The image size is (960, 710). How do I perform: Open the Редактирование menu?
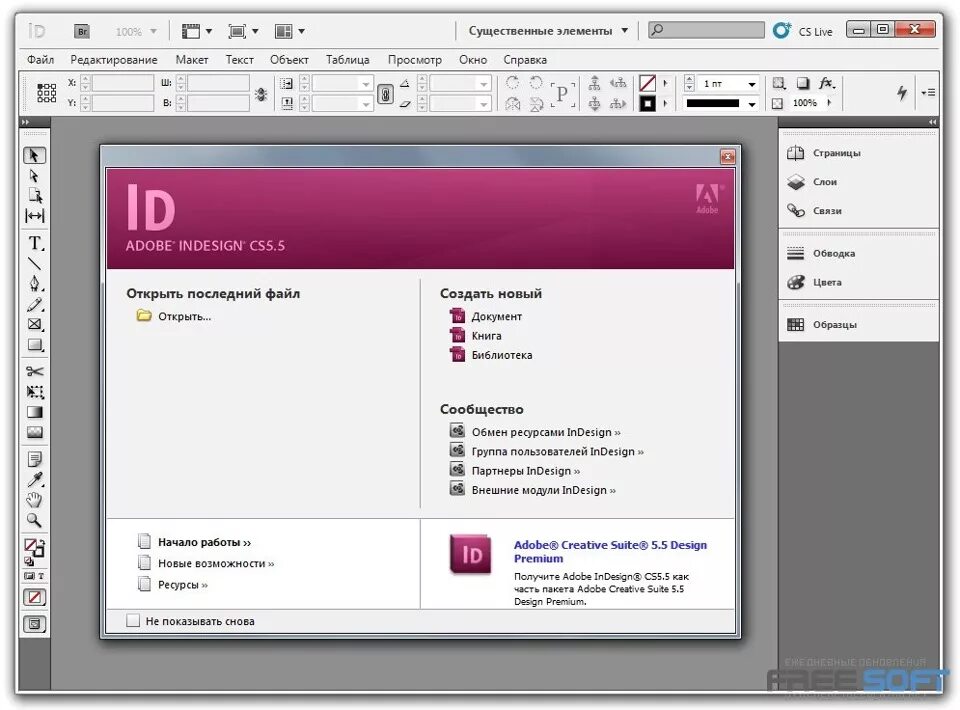pyautogui.click(x=114, y=60)
